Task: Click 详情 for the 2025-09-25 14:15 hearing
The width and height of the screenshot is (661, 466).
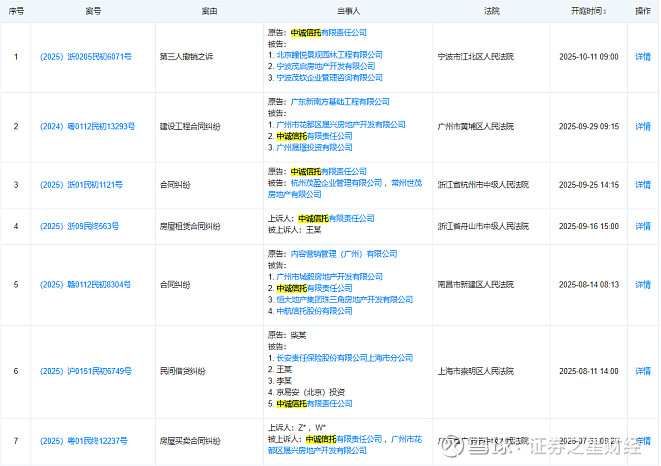Action: pyautogui.click(x=643, y=185)
